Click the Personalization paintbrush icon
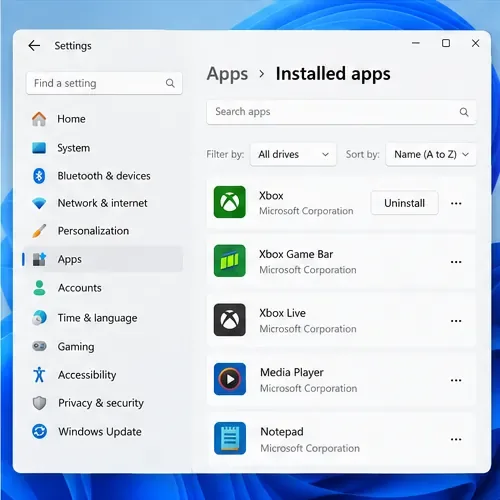 (39, 231)
